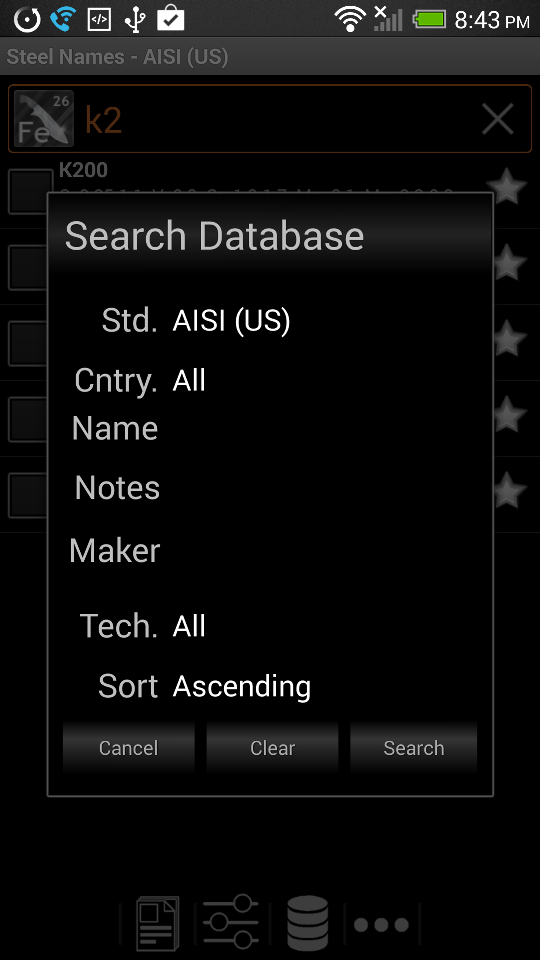
Task: Open the sliders filter settings icon
Action: [x=230, y=922]
